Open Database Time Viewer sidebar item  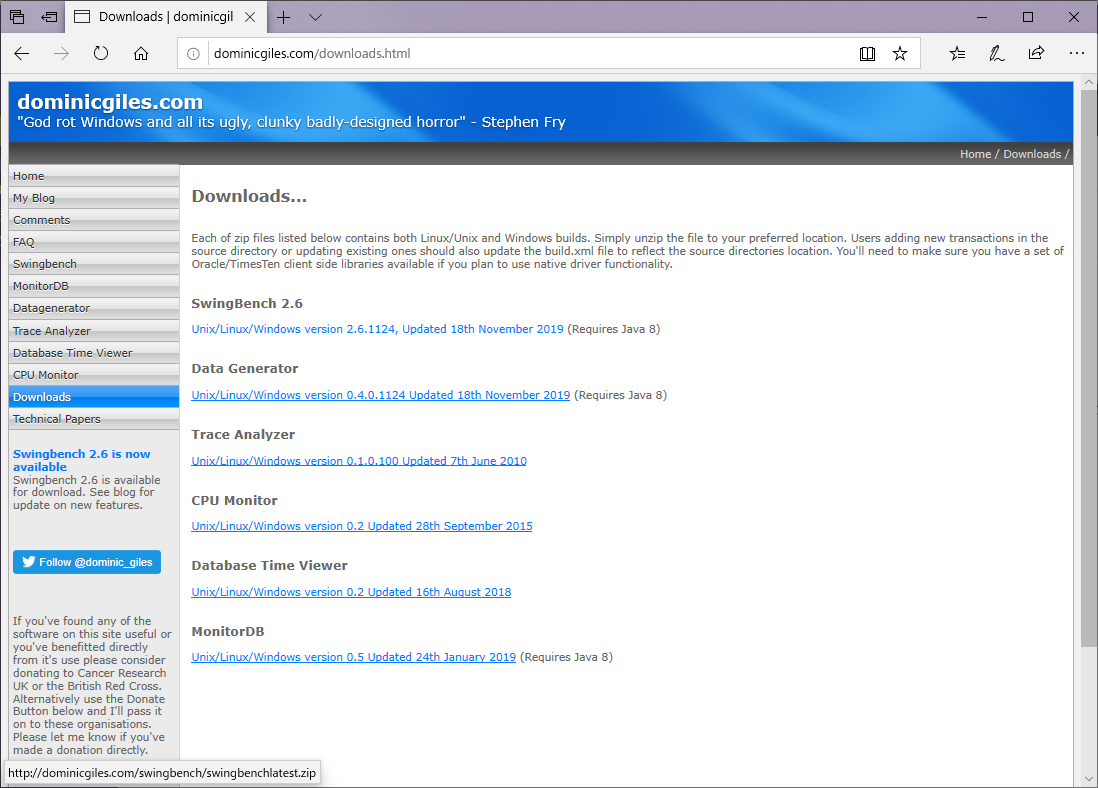pyautogui.click(x=94, y=352)
